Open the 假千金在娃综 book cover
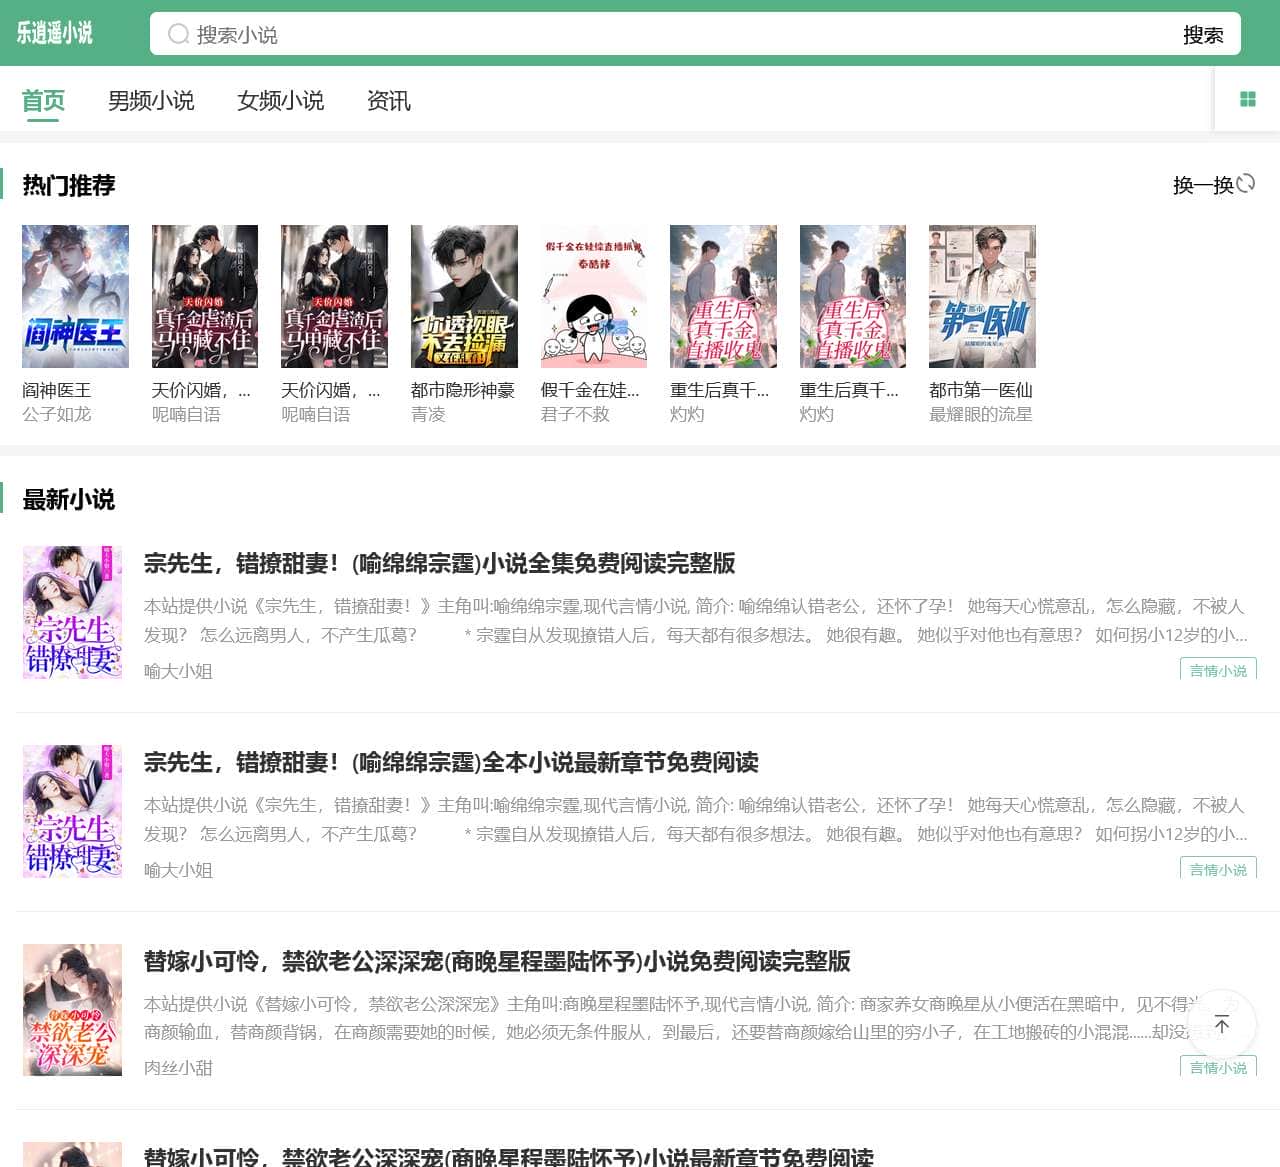Image resolution: width=1280 pixels, height=1167 pixels. tap(594, 296)
